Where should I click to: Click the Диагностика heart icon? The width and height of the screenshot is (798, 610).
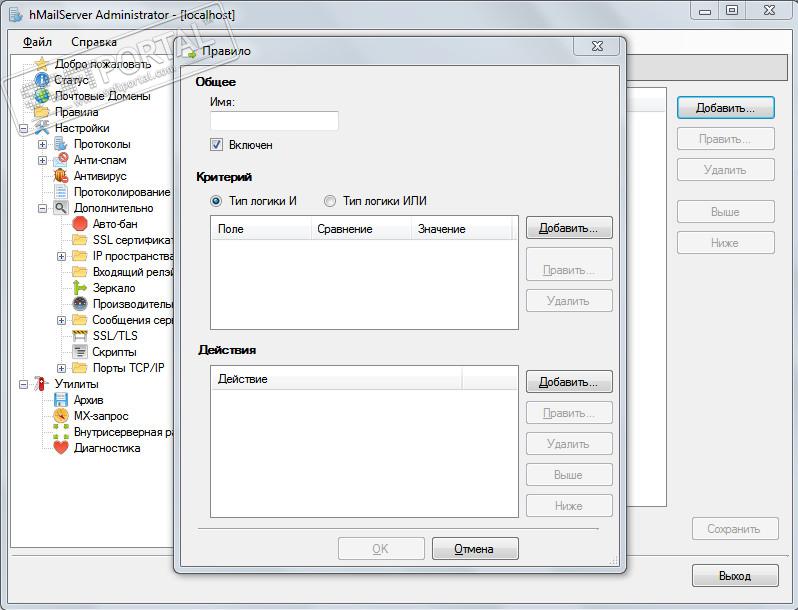coord(61,448)
